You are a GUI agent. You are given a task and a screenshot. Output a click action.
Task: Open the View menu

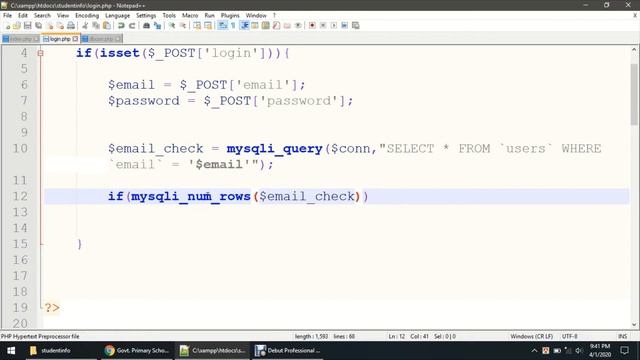point(63,16)
